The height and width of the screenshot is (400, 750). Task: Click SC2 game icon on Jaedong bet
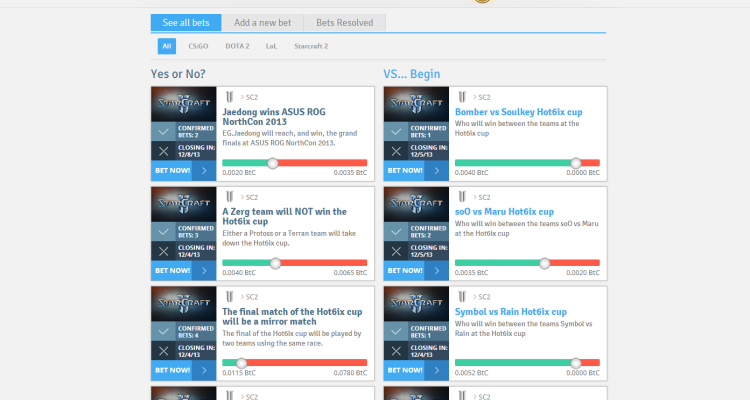230,97
